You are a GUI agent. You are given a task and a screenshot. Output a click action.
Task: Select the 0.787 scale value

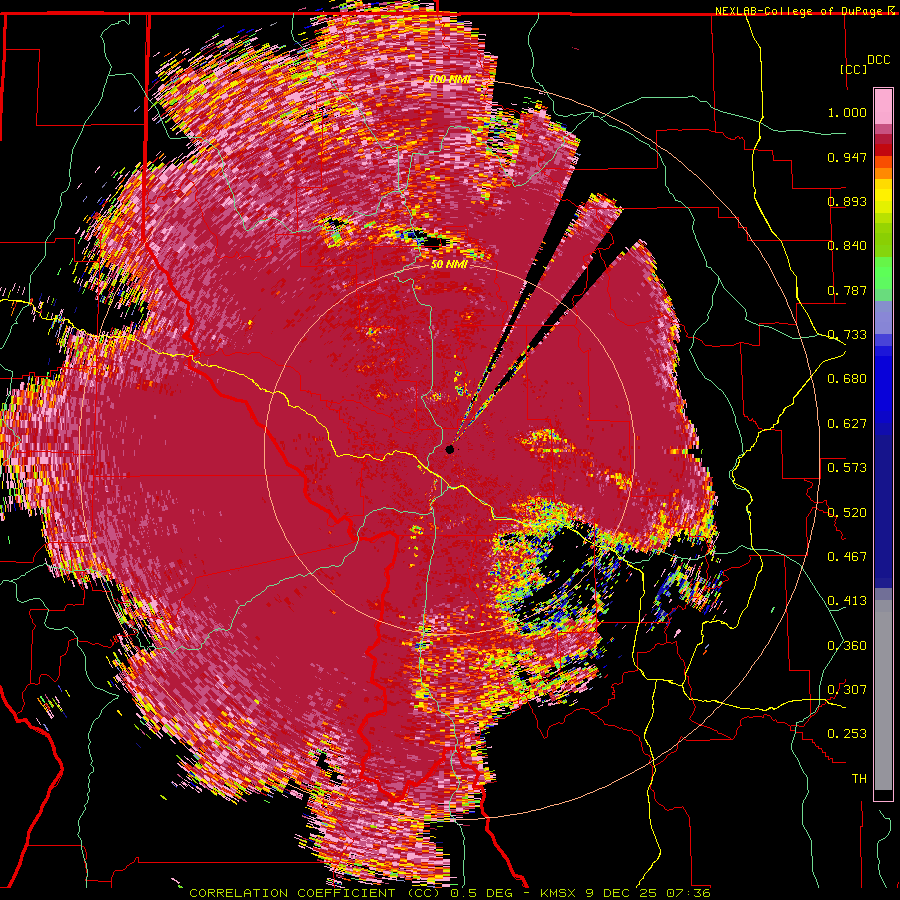tap(847, 290)
